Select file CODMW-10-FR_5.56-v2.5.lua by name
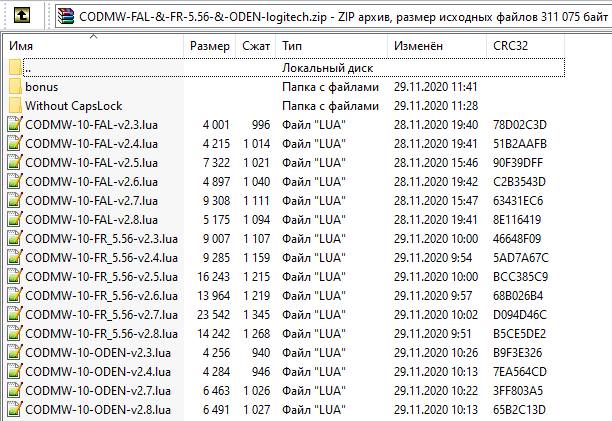612x421 pixels. click(102, 277)
